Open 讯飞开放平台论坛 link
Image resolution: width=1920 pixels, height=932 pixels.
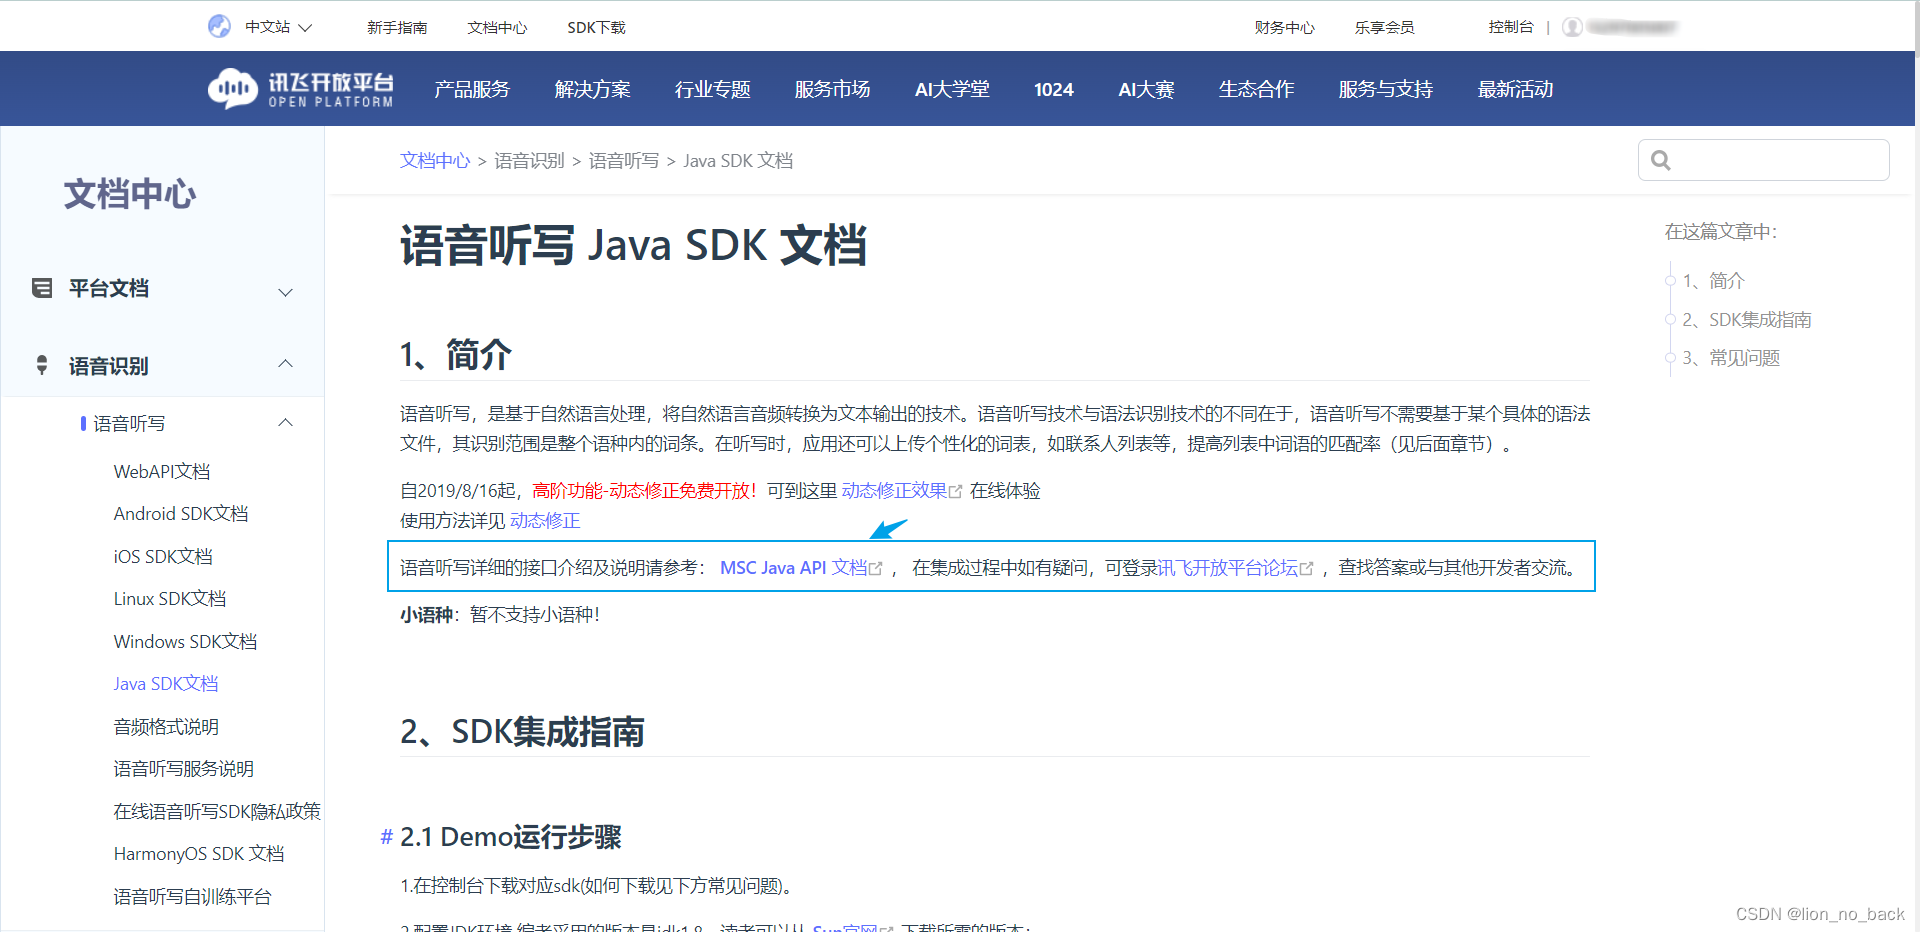(x=1228, y=567)
